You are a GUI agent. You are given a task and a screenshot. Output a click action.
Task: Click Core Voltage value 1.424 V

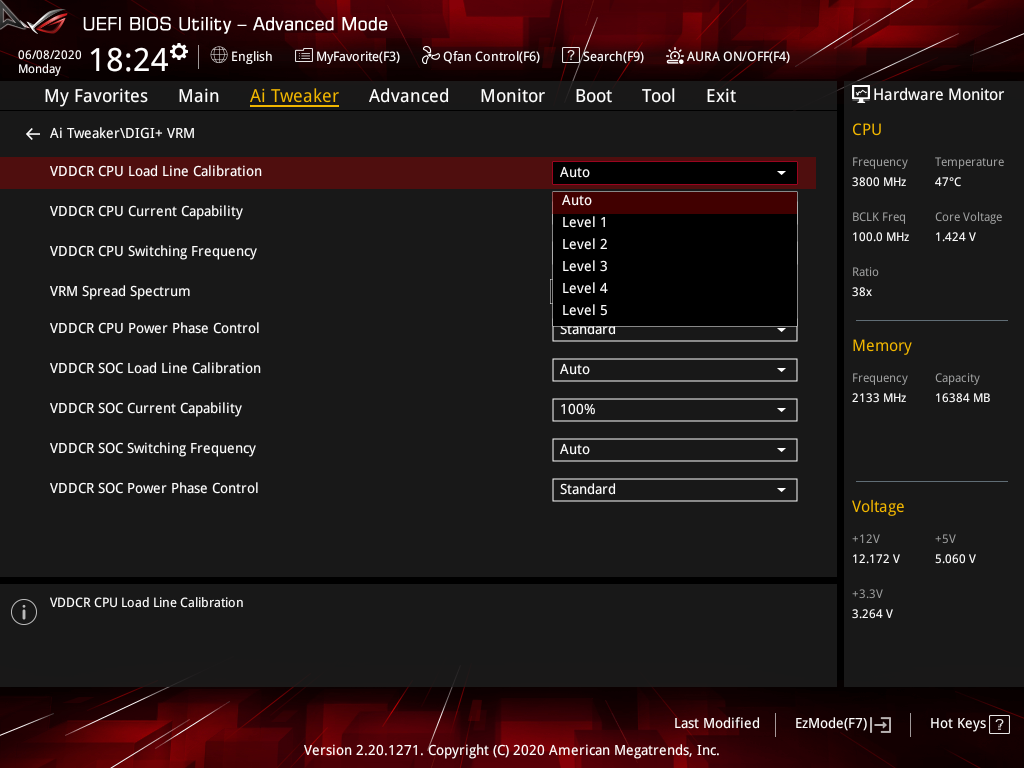pos(955,237)
